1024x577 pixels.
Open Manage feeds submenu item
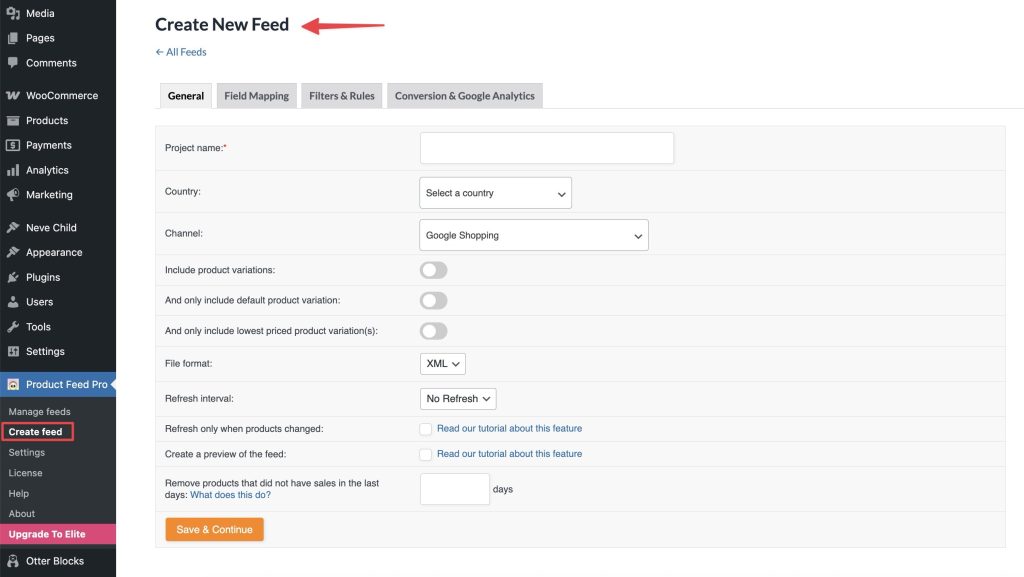39,412
